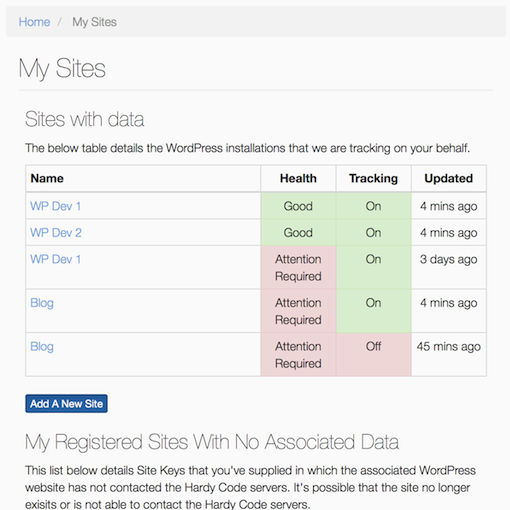Image resolution: width=510 pixels, height=510 pixels.
Task: Click the My Sites page title
Action: click(x=62, y=69)
